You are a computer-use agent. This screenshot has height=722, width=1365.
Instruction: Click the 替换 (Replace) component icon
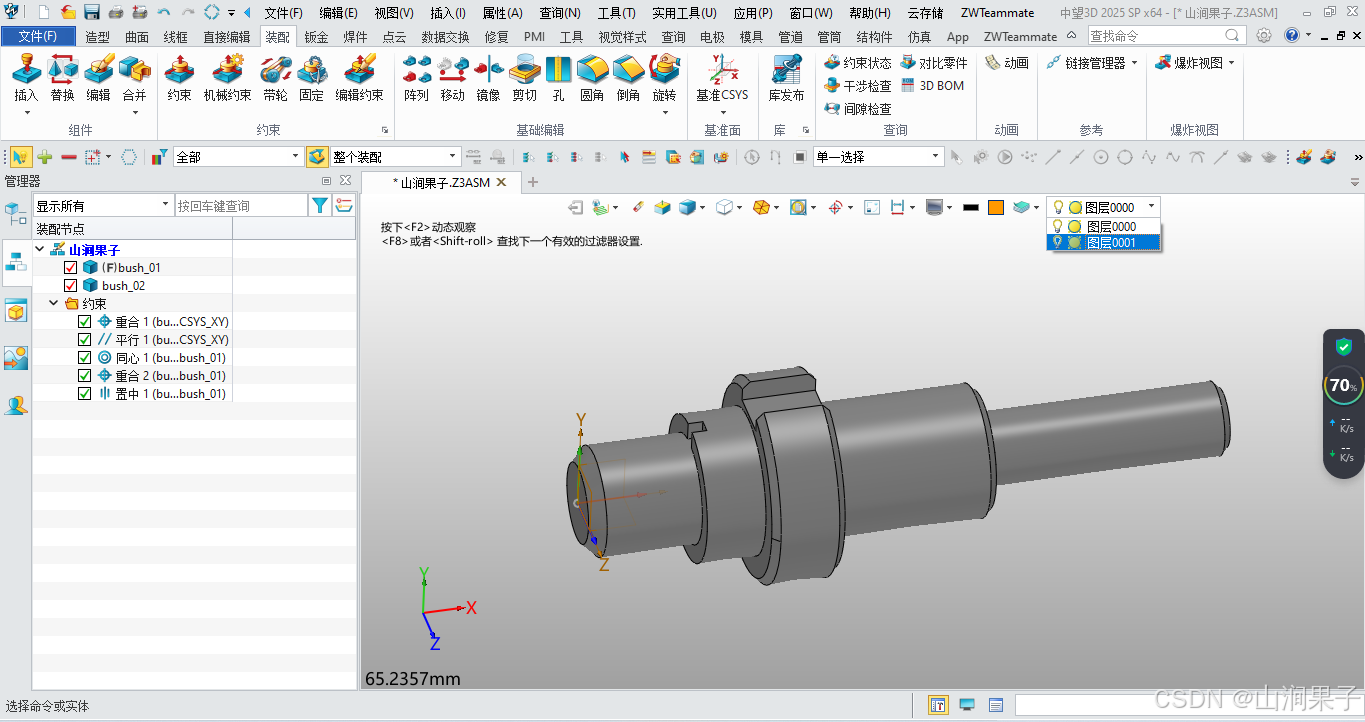(62, 70)
